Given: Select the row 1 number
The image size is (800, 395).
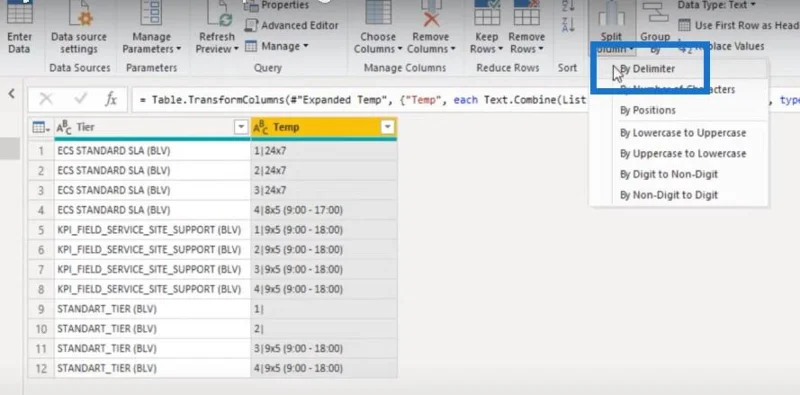Looking at the screenshot, I should point(41,151).
